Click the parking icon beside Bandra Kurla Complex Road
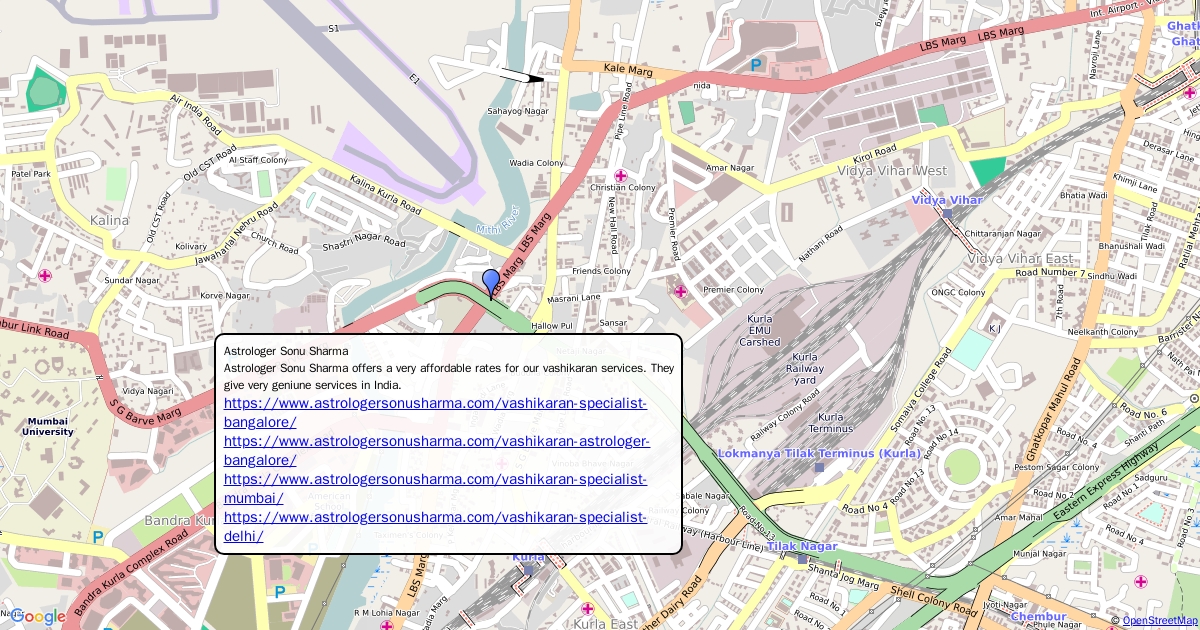The image size is (1200, 630). click(98, 537)
